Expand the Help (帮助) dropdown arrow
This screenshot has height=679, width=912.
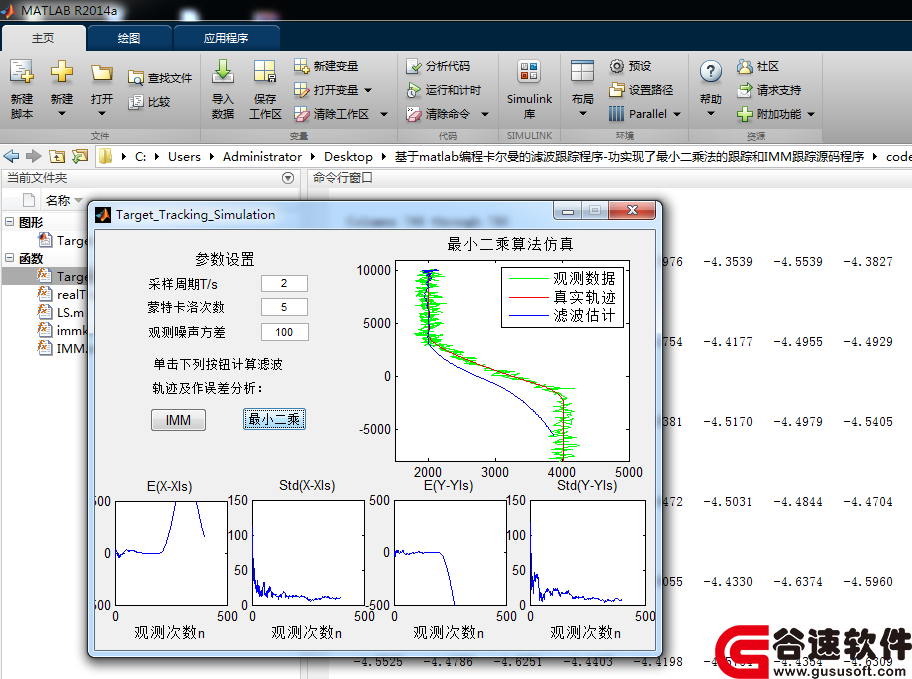coord(711,114)
